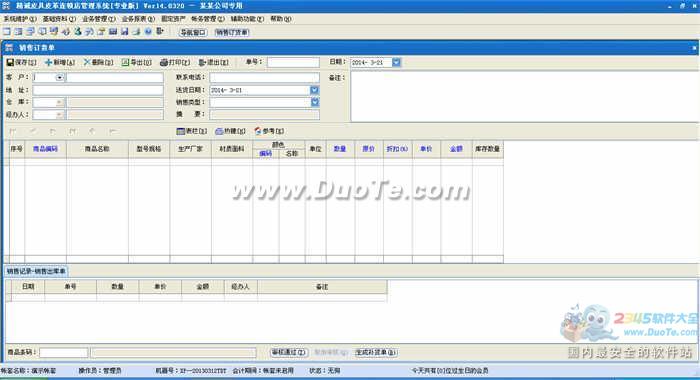Open the 日期 date dropdown at top
This screenshot has width=700, height=380.
pyautogui.click(x=396, y=63)
